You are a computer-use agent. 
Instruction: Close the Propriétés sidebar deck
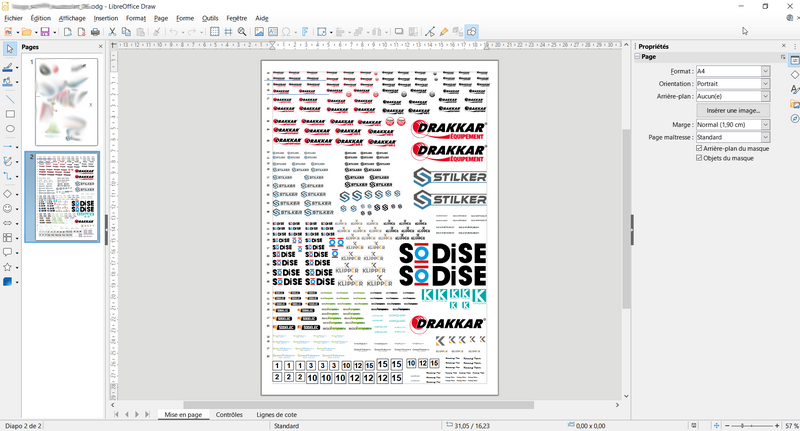[x=784, y=46]
